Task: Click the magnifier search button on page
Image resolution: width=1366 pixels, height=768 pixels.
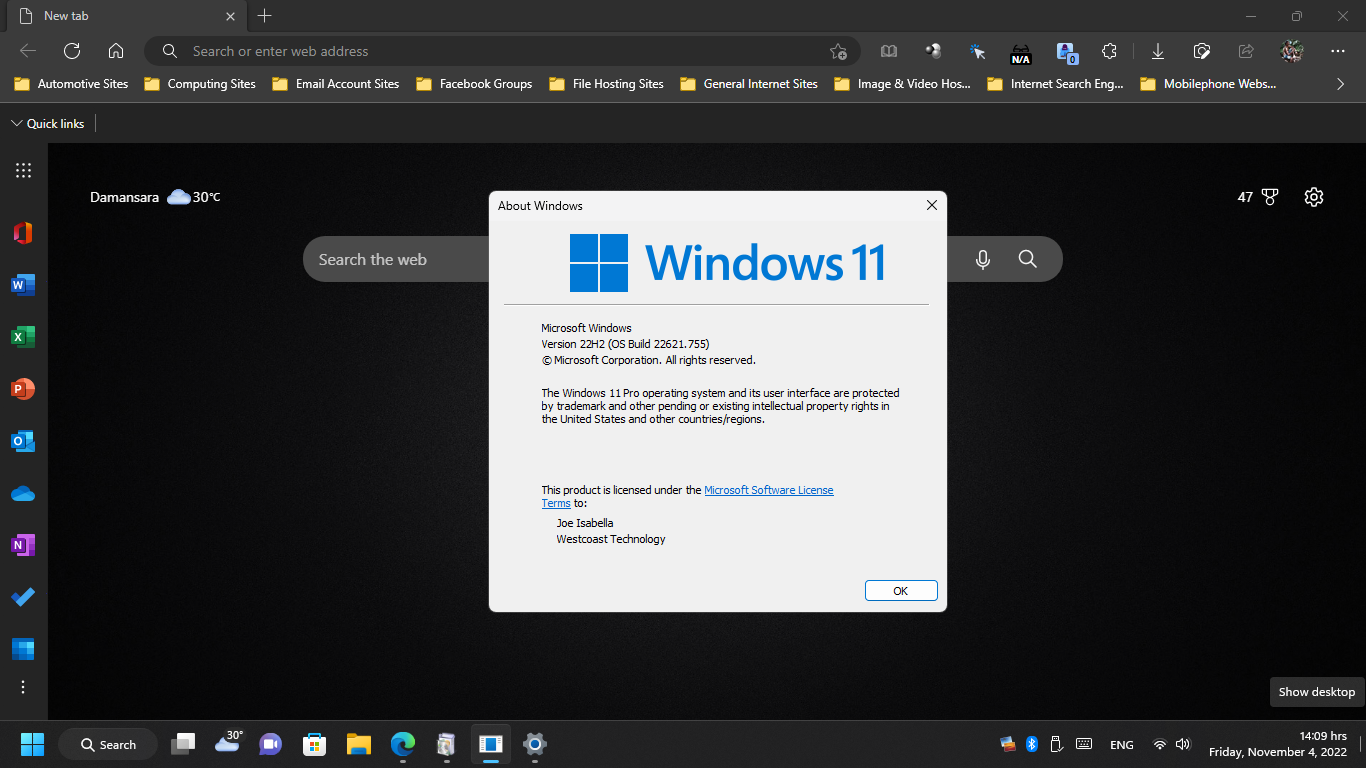Action: (1027, 259)
